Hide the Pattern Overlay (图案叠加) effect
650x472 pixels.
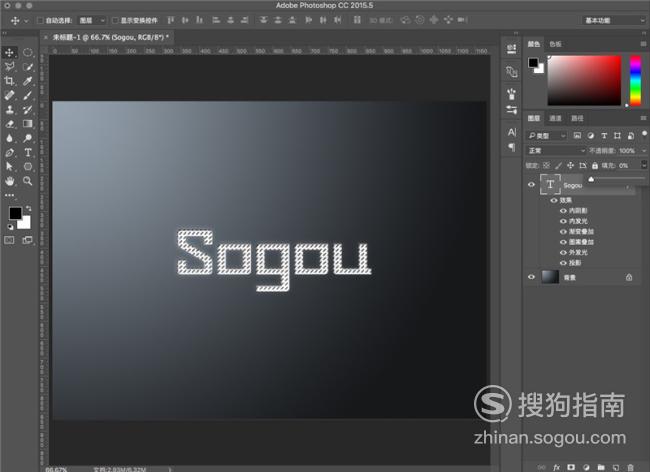[x=563, y=242]
